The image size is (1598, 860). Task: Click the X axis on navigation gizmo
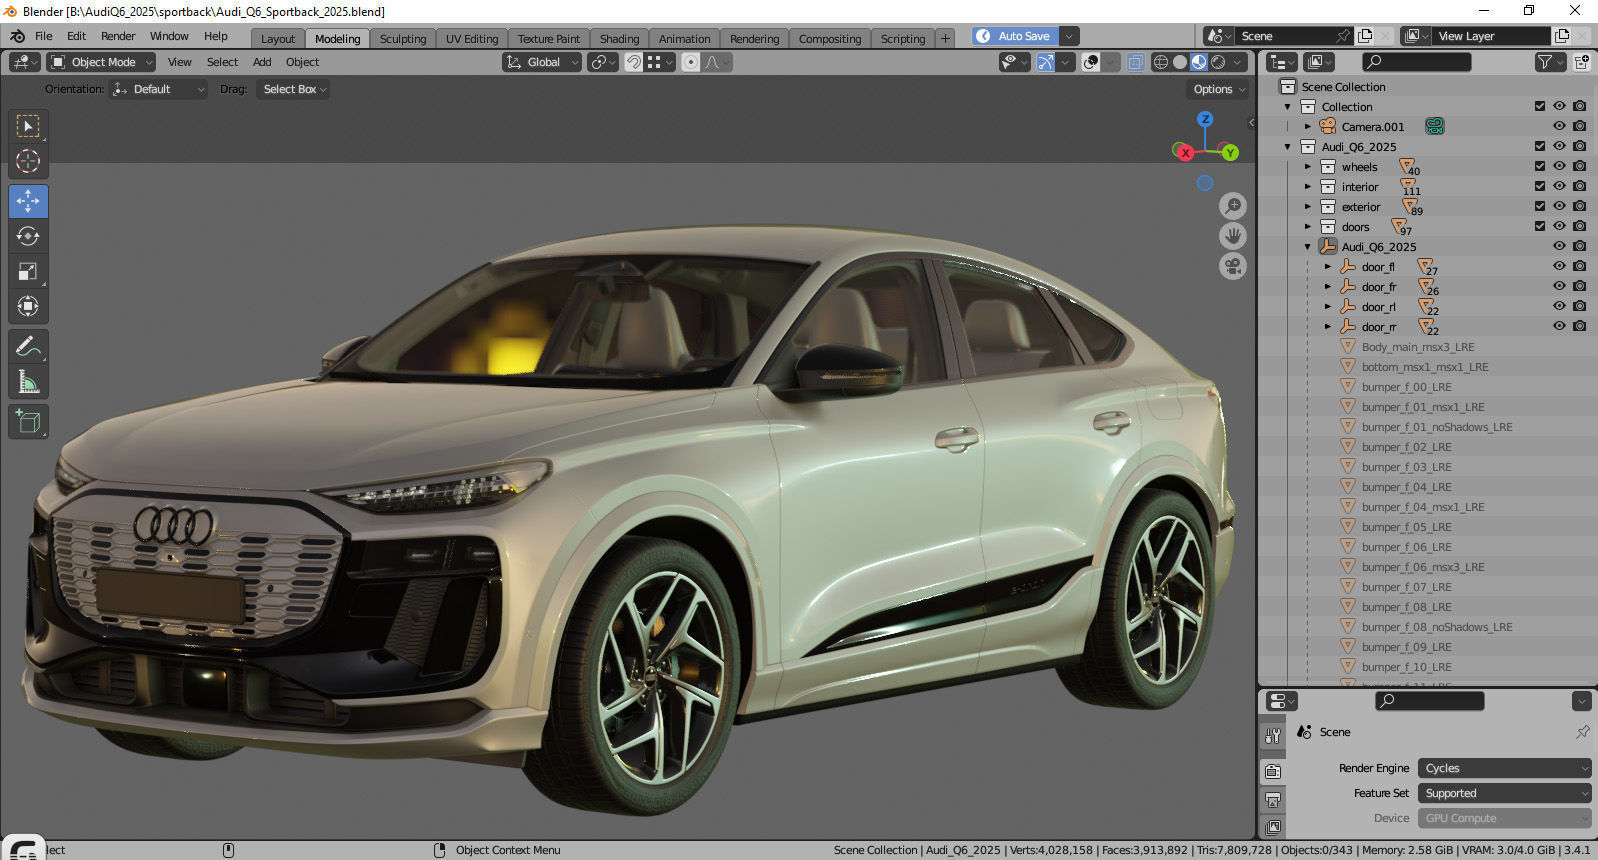pos(1185,153)
